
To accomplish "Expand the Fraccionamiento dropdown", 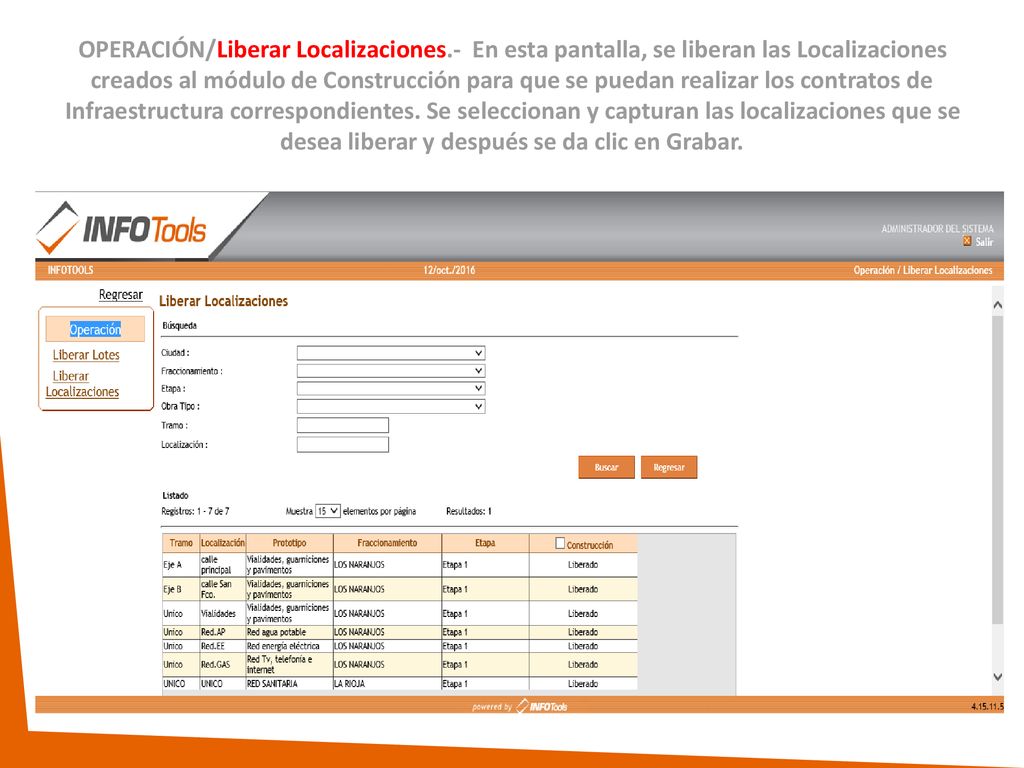I will tap(391, 371).
